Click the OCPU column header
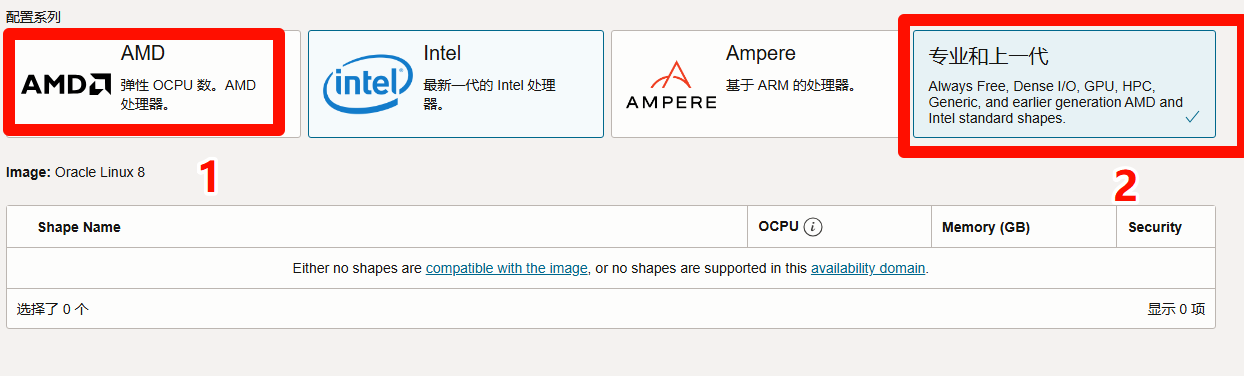Viewport: 1244px width, 376px height. [778, 227]
